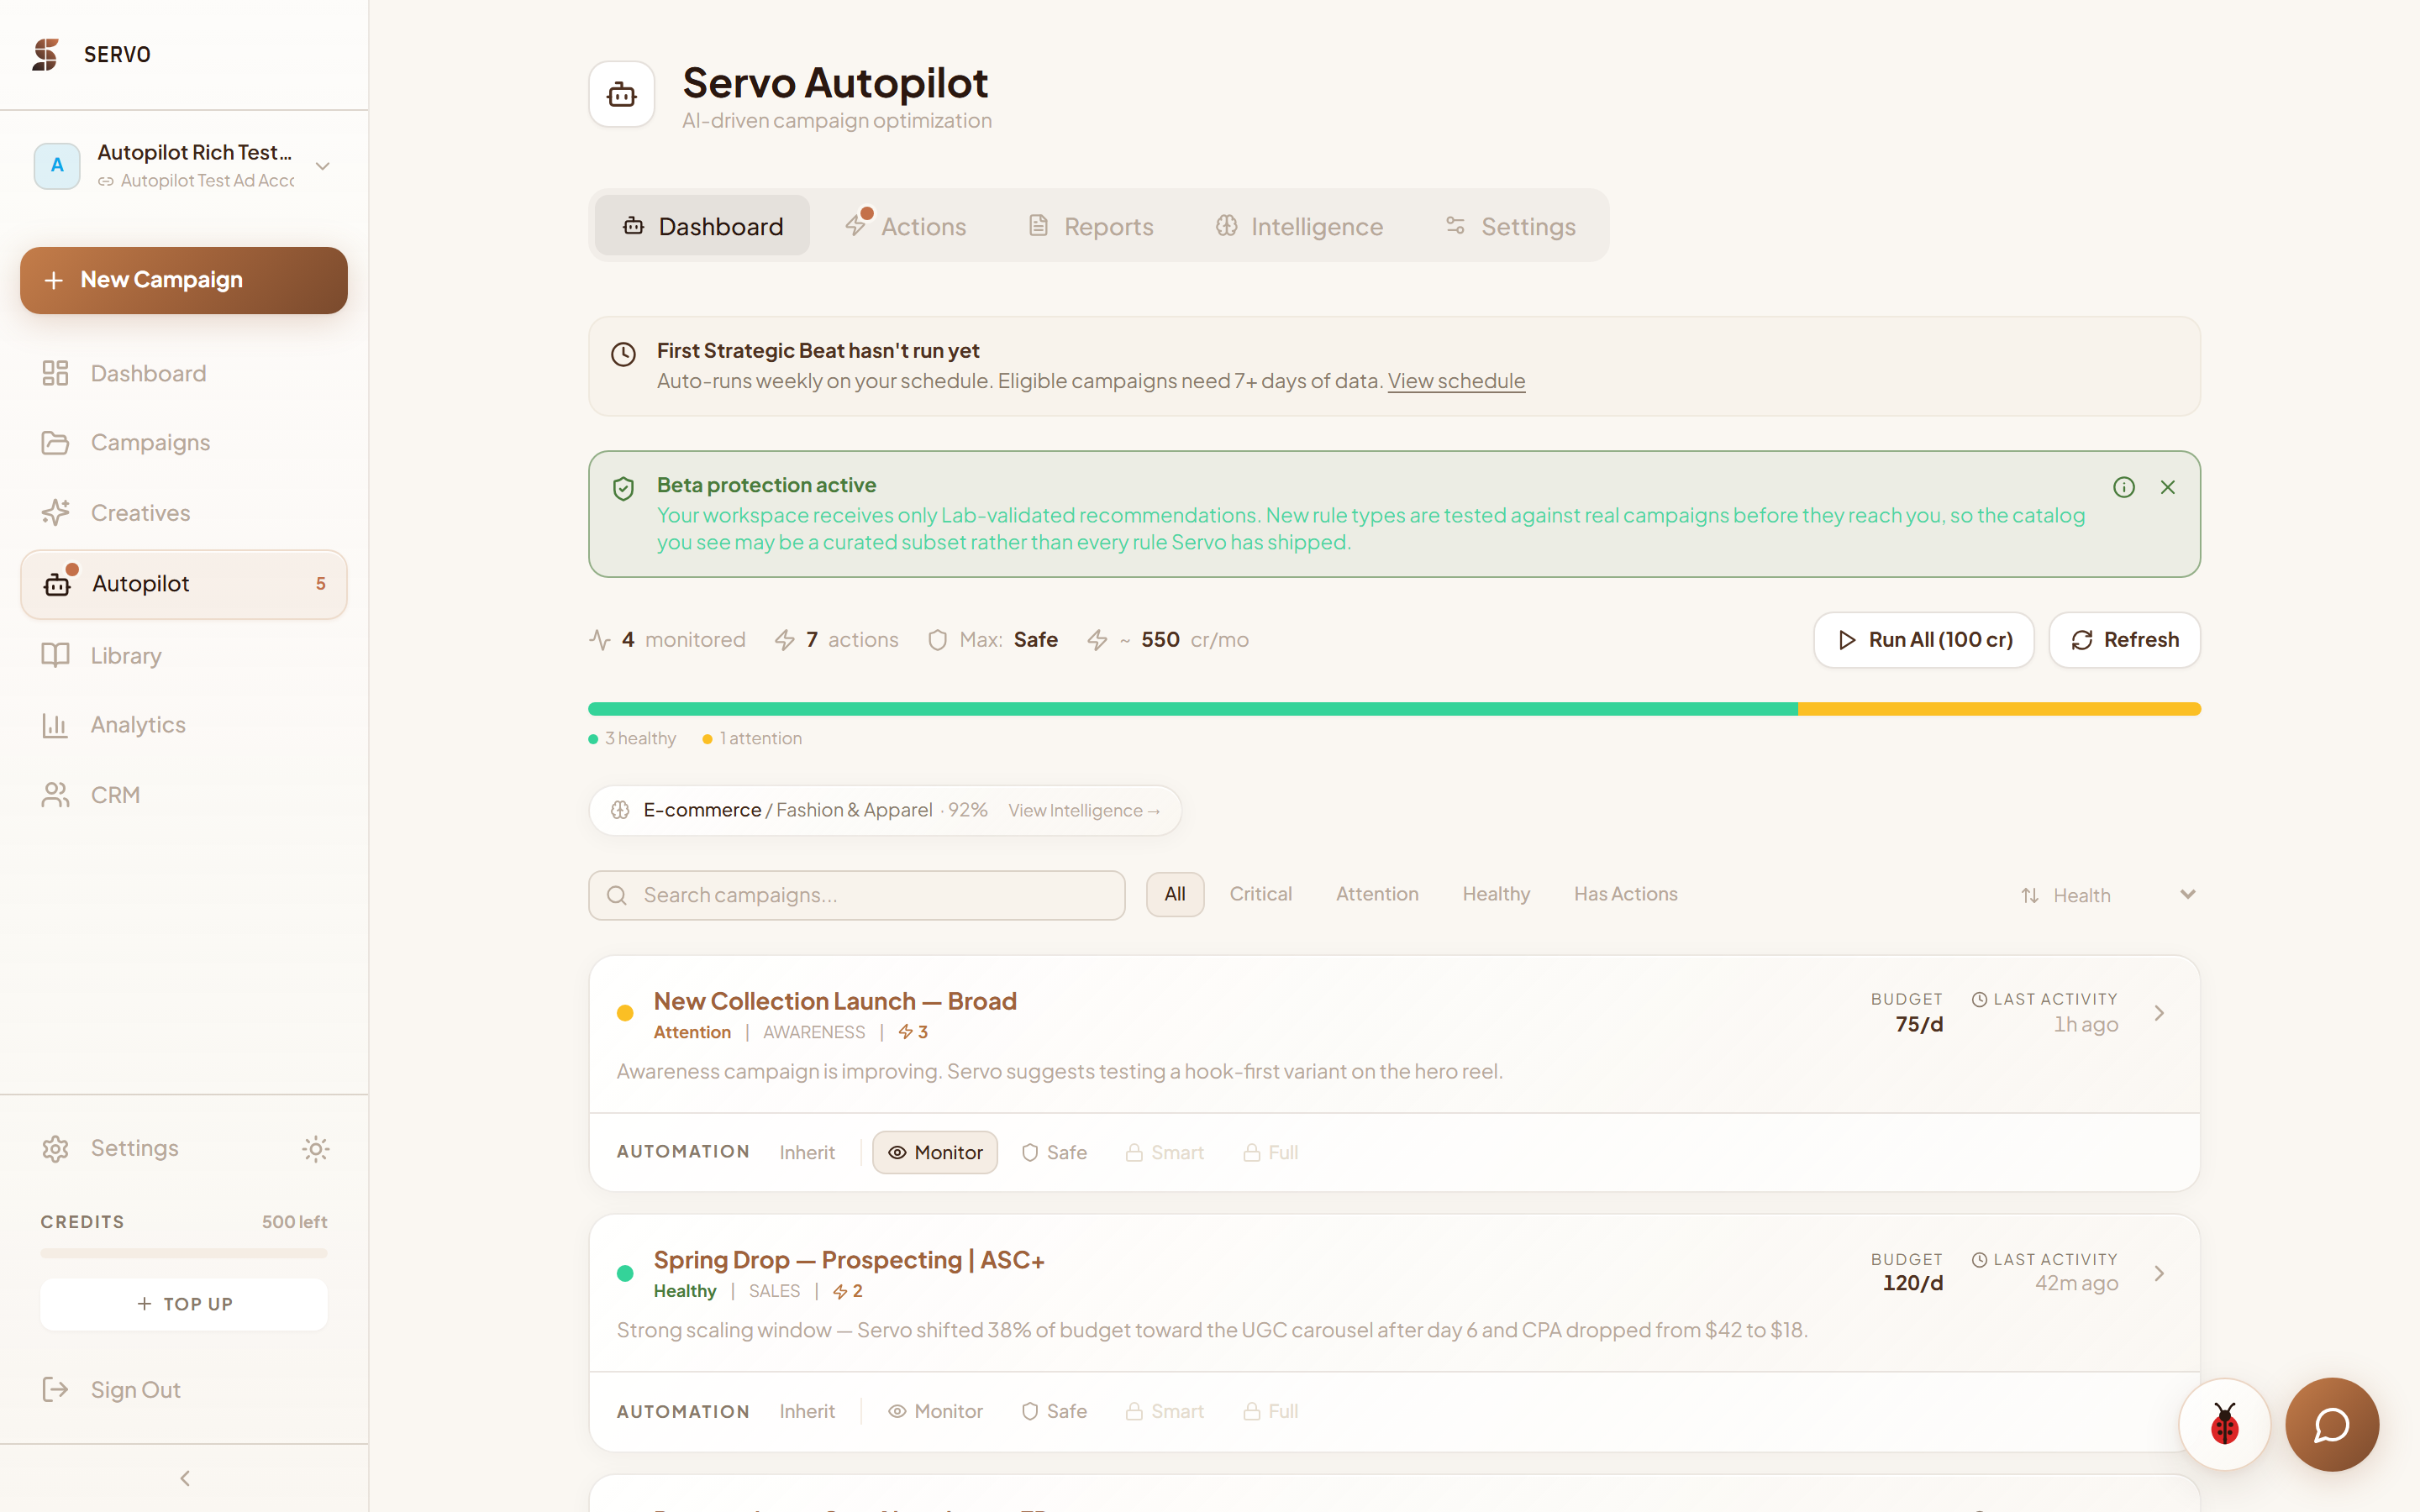Click Run All (100 cr) button
This screenshot has width=2420, height=1512.
coord(1924,640)
